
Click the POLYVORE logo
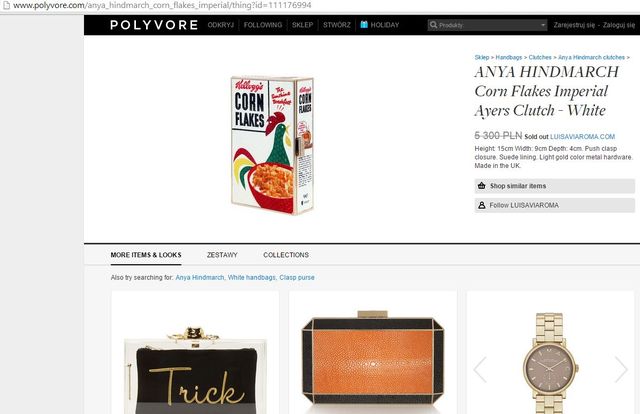154,25
